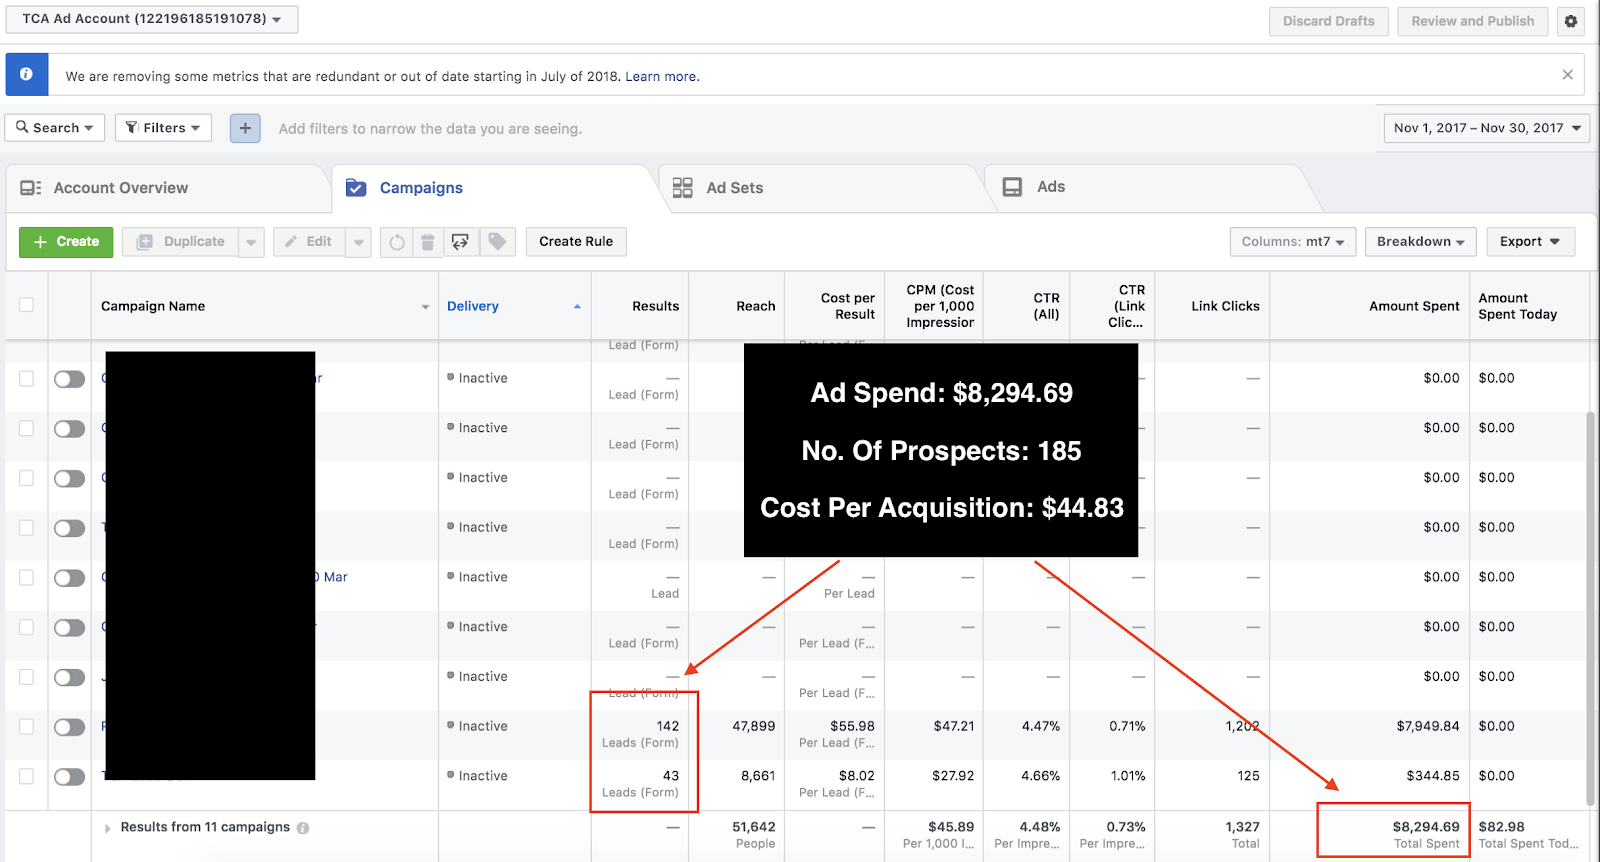The height and width of the screenshot is (862, 1600).
Task: Click the refresh/revert icon in toolbar
Action: (397, 242)
